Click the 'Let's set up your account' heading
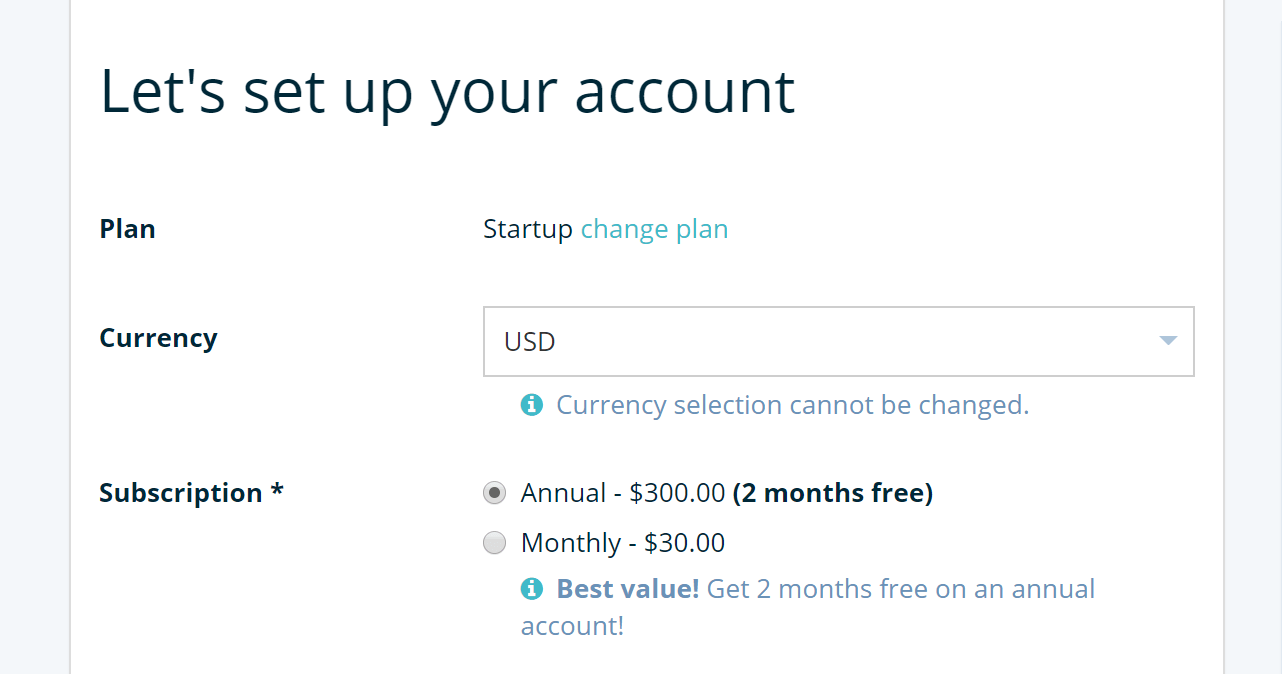This screenshot has height=674, width=1282. (x=447, y=92)
